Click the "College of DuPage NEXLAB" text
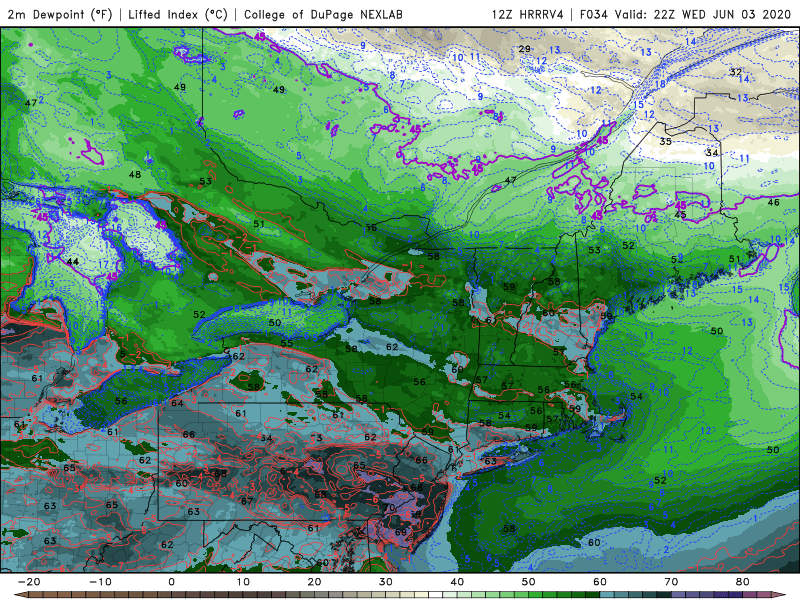Screen dimensions: 800x600 [323, 14]
